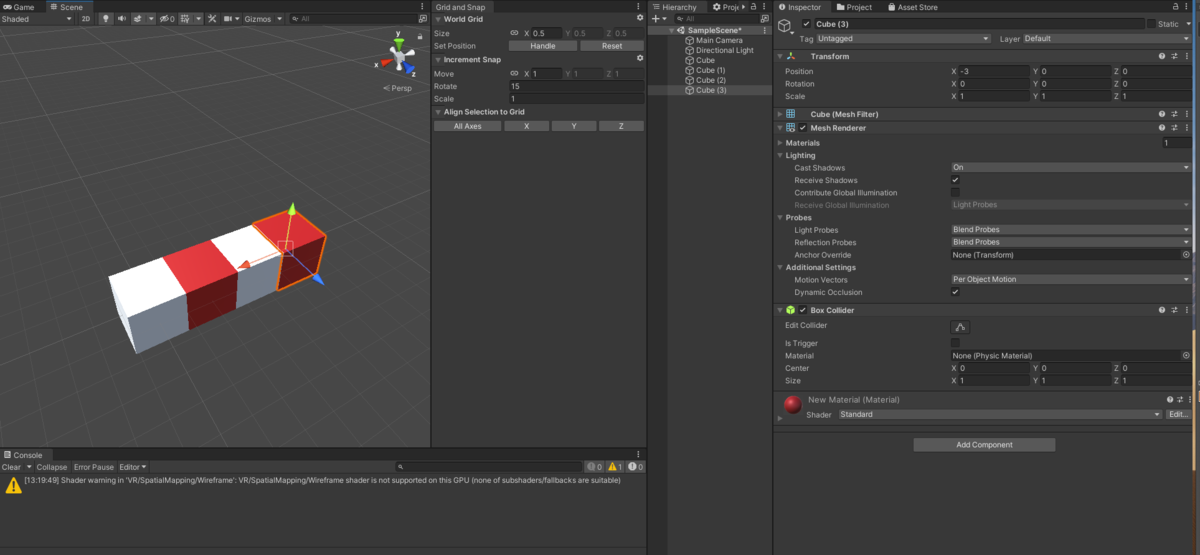Toggle console warnings count filter
Viewport: 1200px width, 555px height.
[x=615, y=467]
